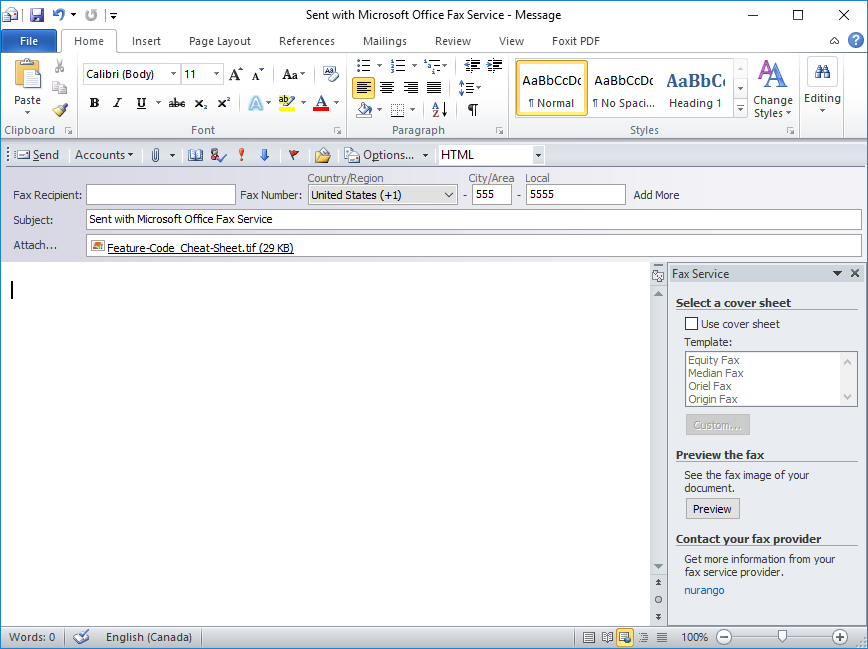The width and height of the screenshot is (868, 649).
Task: Switch to the Review tab
Action: [x=453, y=41]
